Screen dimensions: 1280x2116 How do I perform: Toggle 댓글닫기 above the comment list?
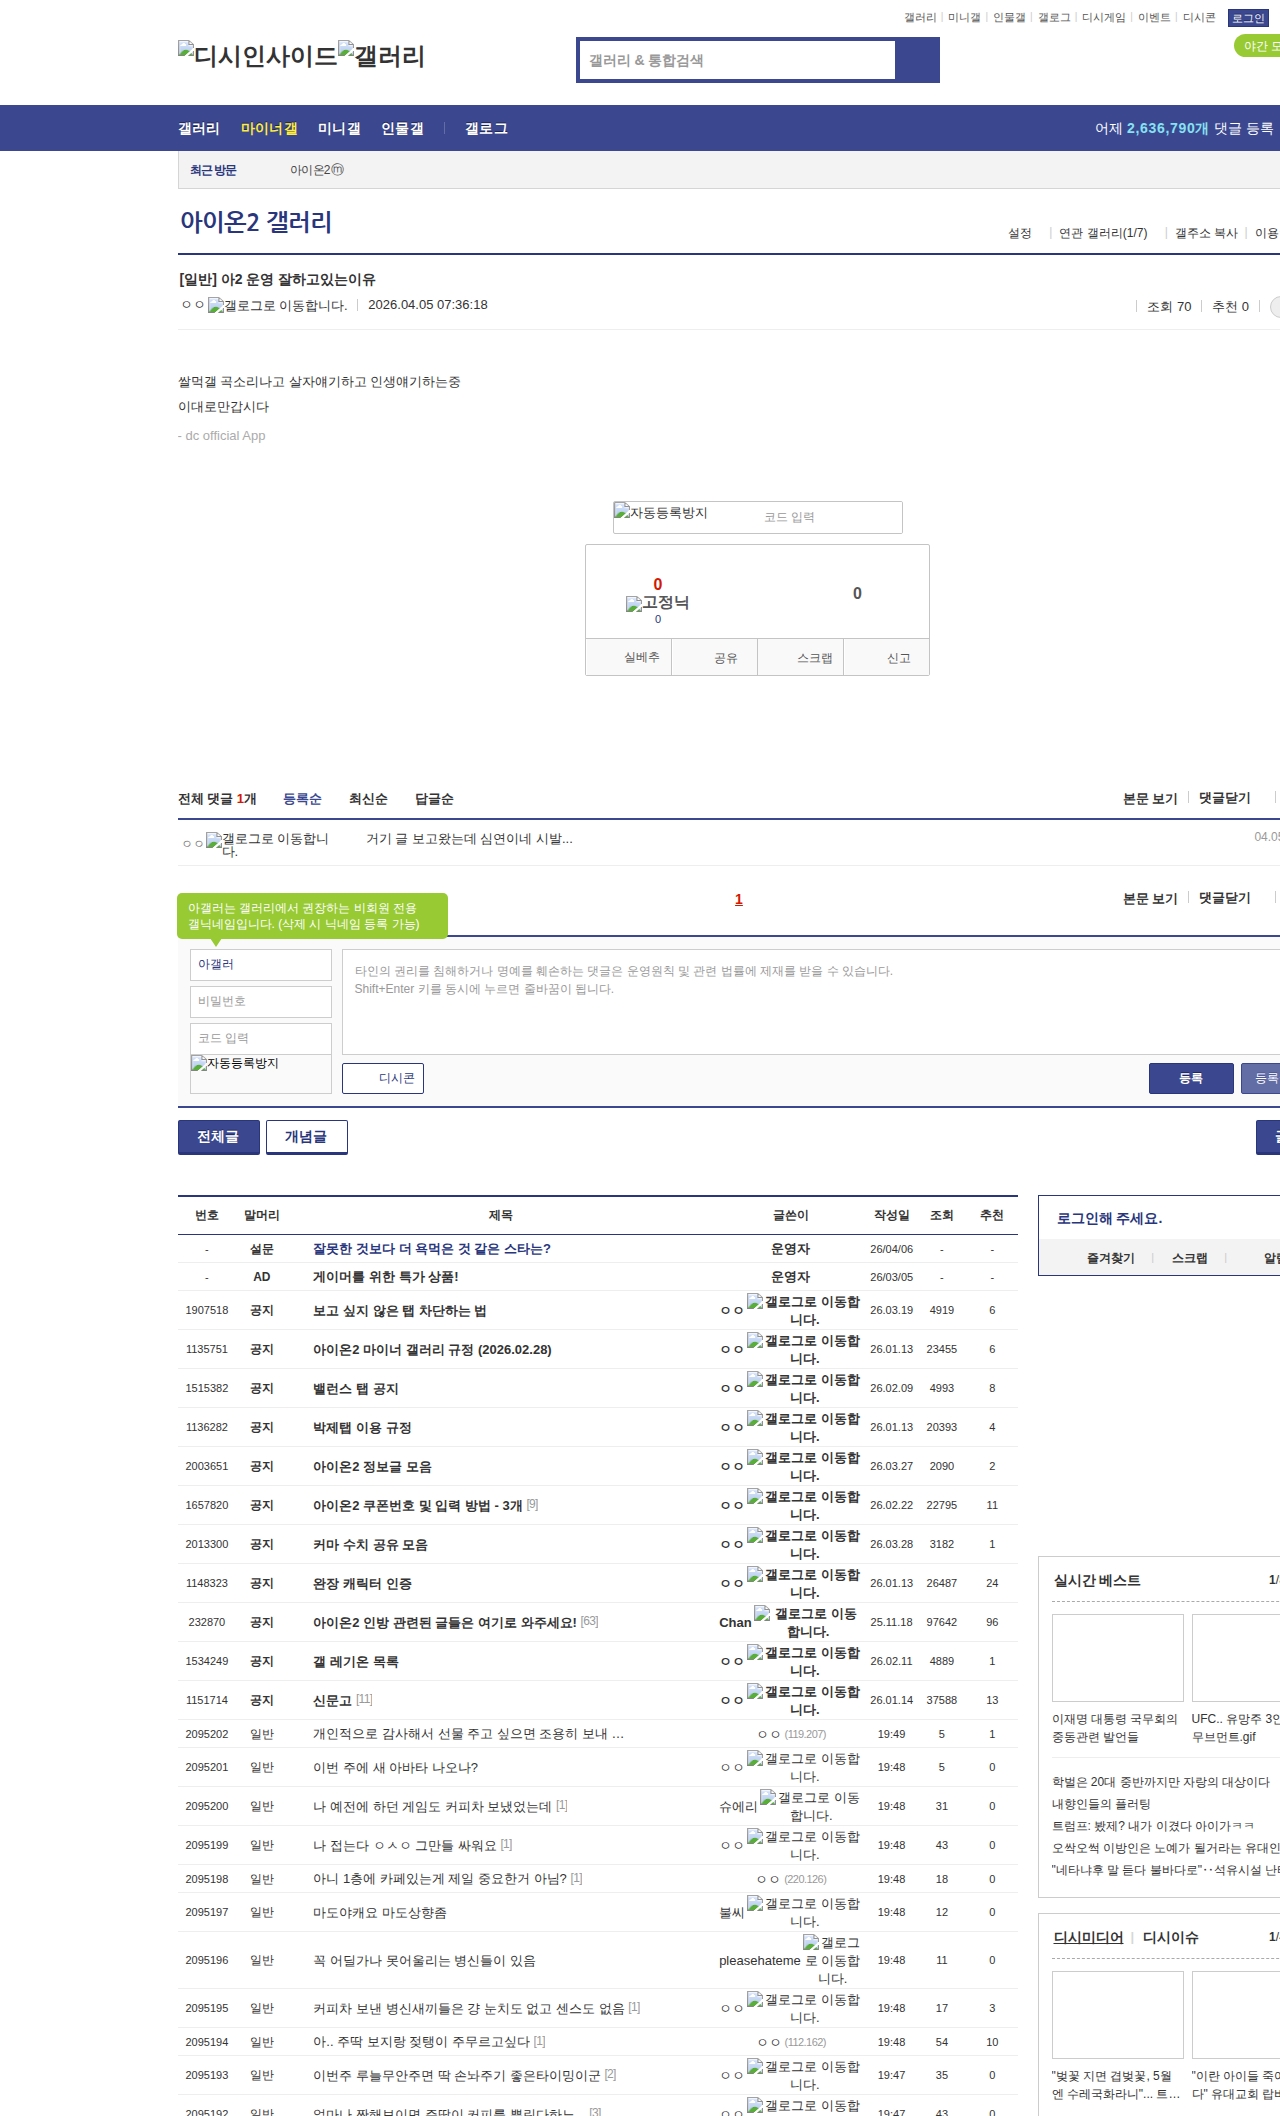tap(1224, 798)
